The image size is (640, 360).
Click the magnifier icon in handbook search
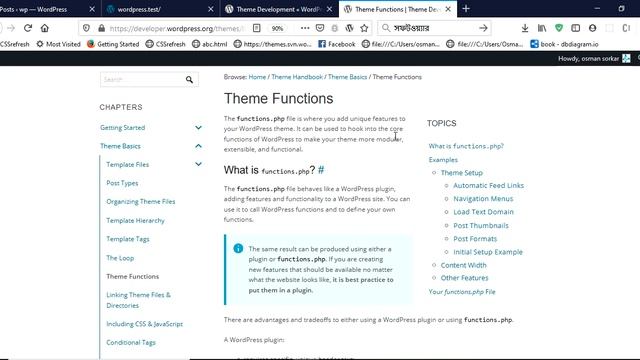coord(189,80)
